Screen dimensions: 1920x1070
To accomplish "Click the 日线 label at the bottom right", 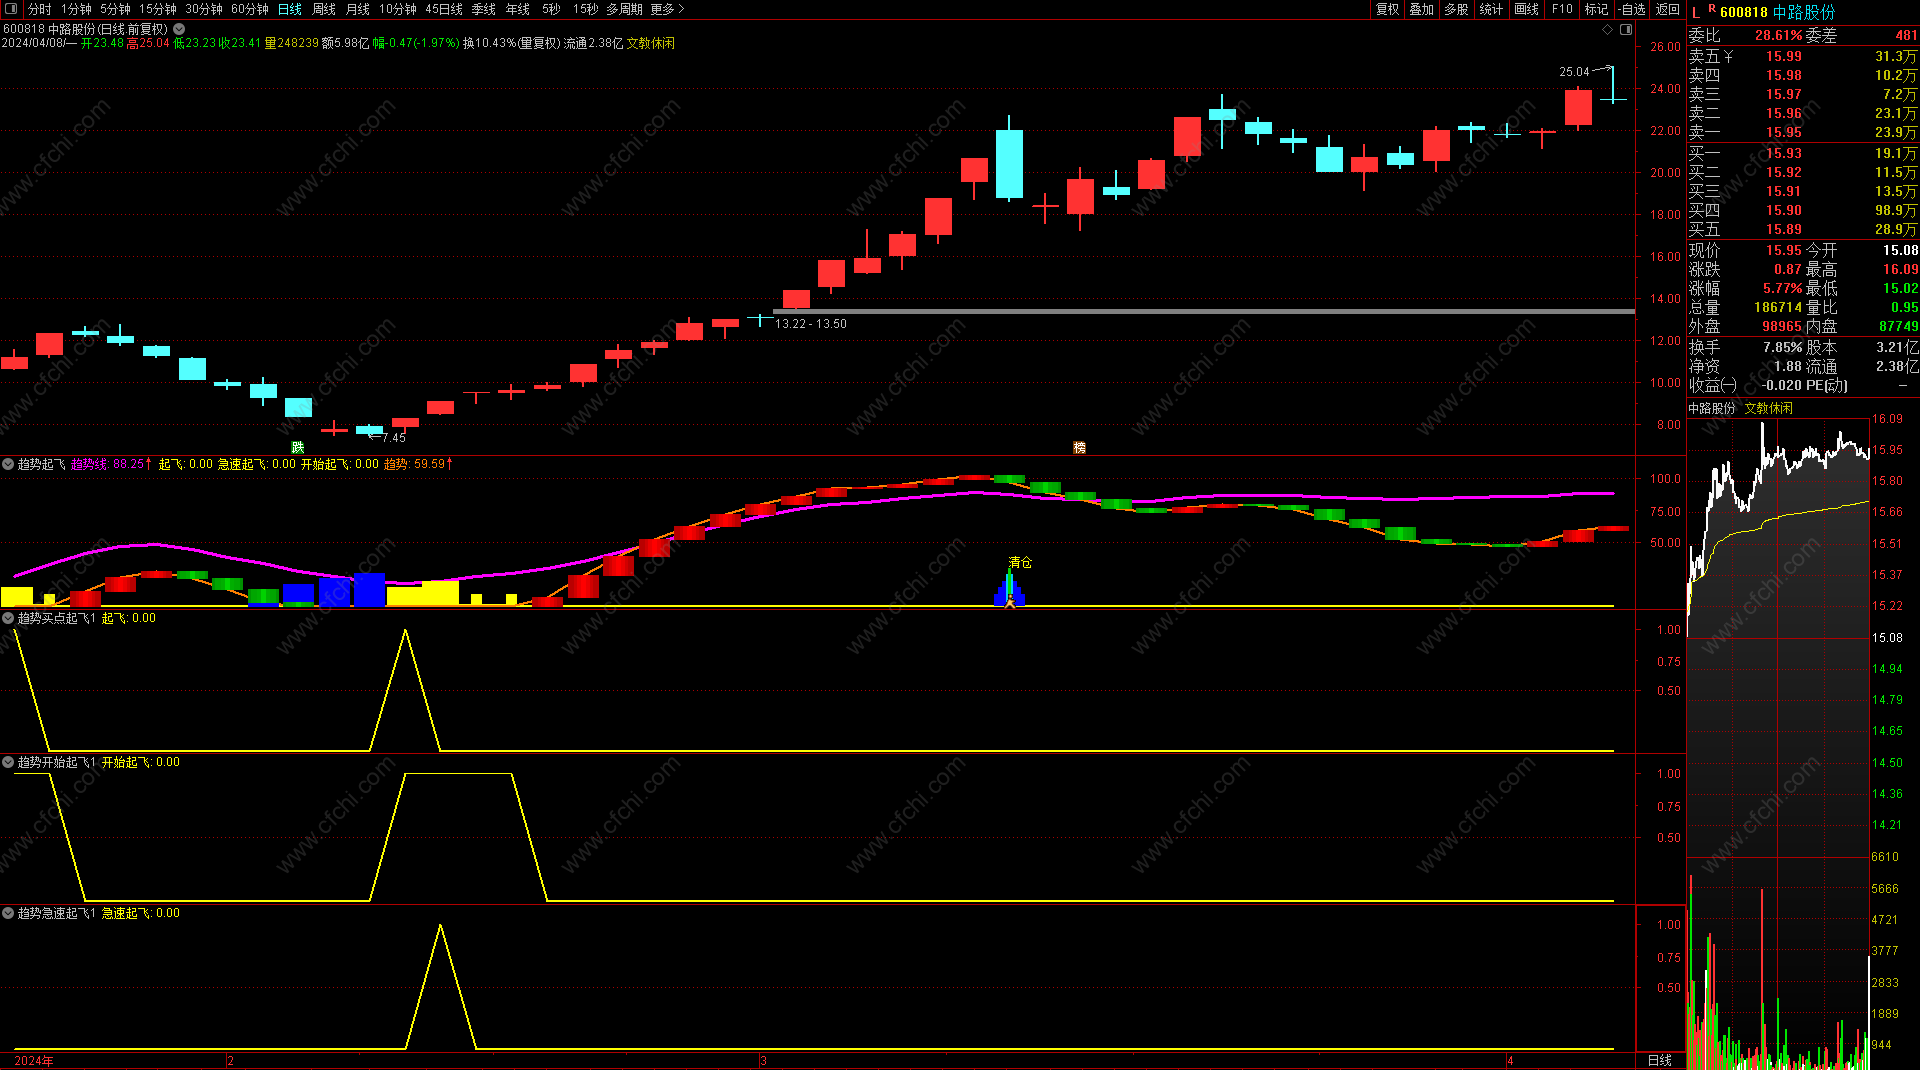I will pyautogui.click(x=1660, y=1060).
